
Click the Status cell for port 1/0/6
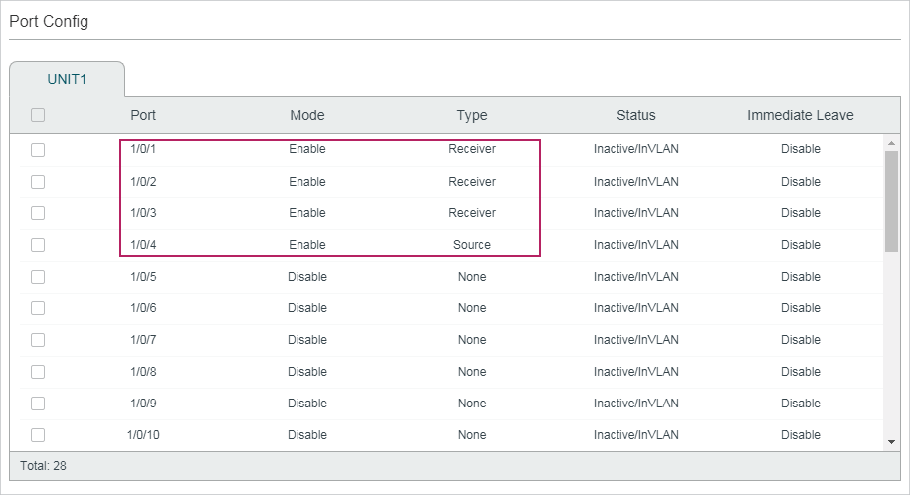pos(636,308)
